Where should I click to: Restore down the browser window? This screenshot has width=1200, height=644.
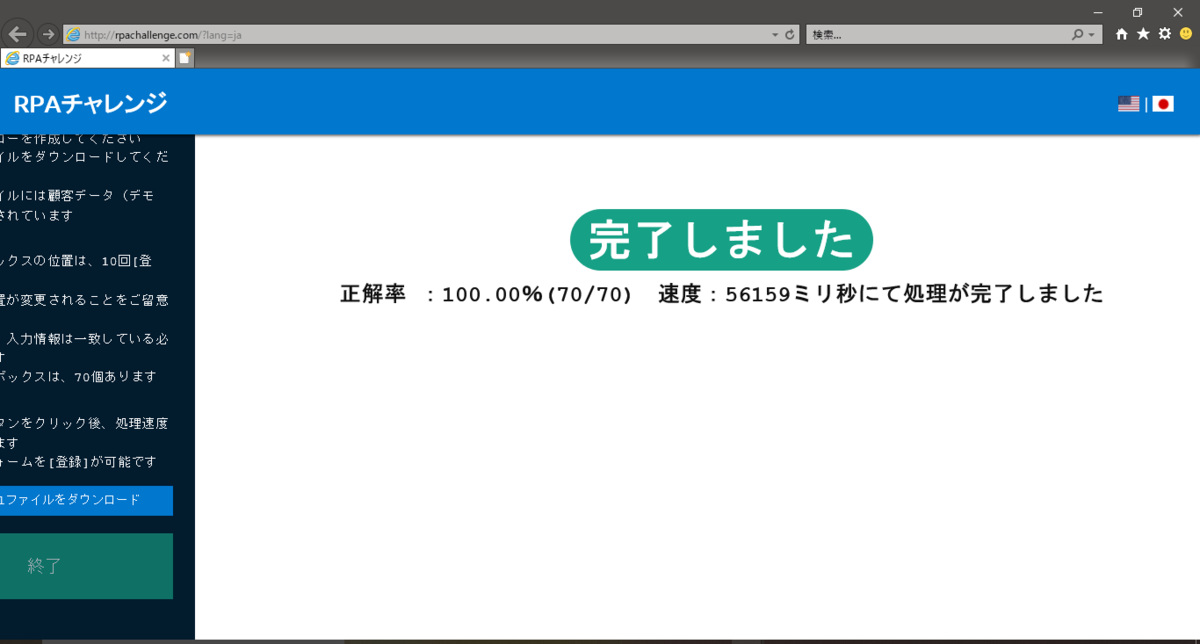click(1137, 12)
